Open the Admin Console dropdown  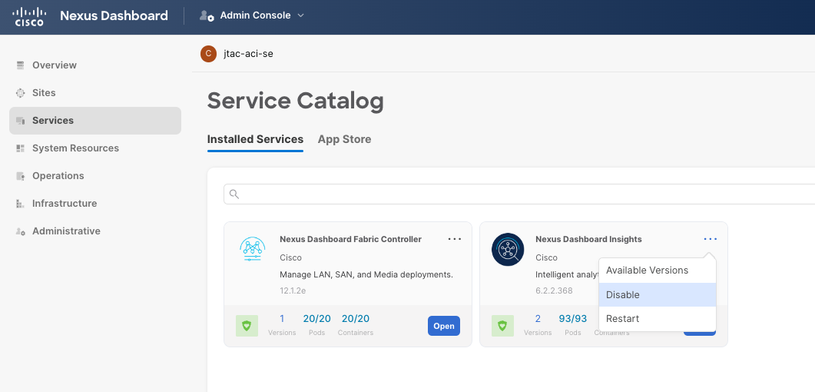point(252,16)
